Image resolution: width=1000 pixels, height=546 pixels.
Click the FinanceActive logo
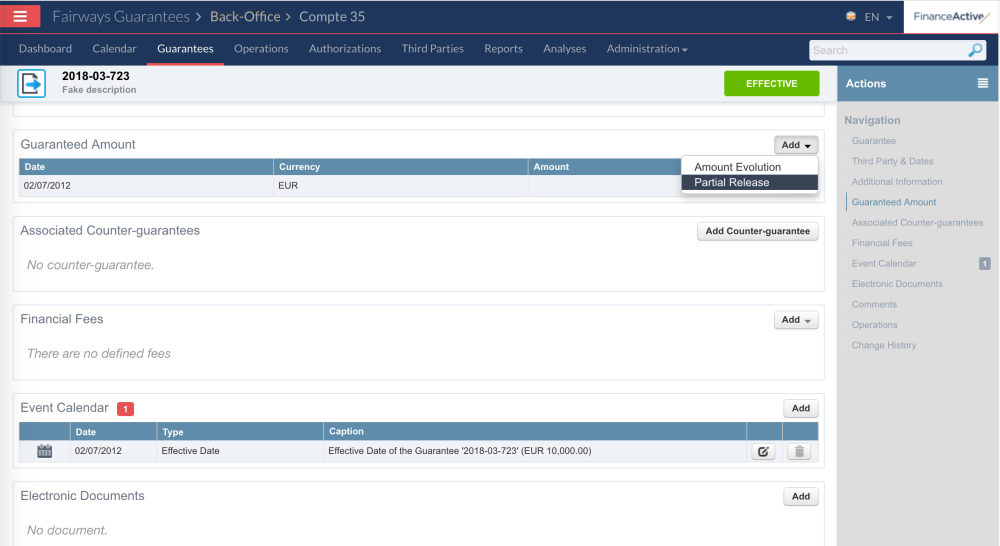click(951, 17)
